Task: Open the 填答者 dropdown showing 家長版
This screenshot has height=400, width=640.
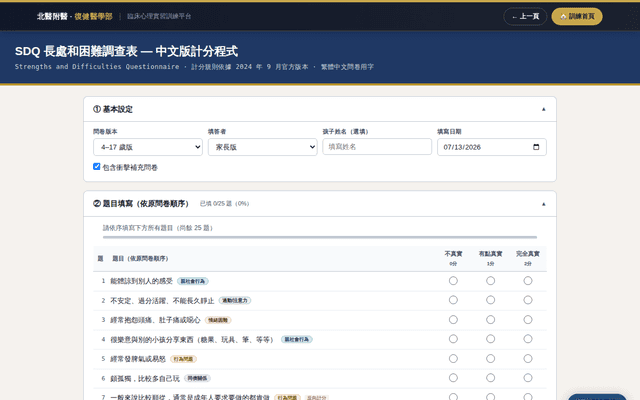Action: 262,147
